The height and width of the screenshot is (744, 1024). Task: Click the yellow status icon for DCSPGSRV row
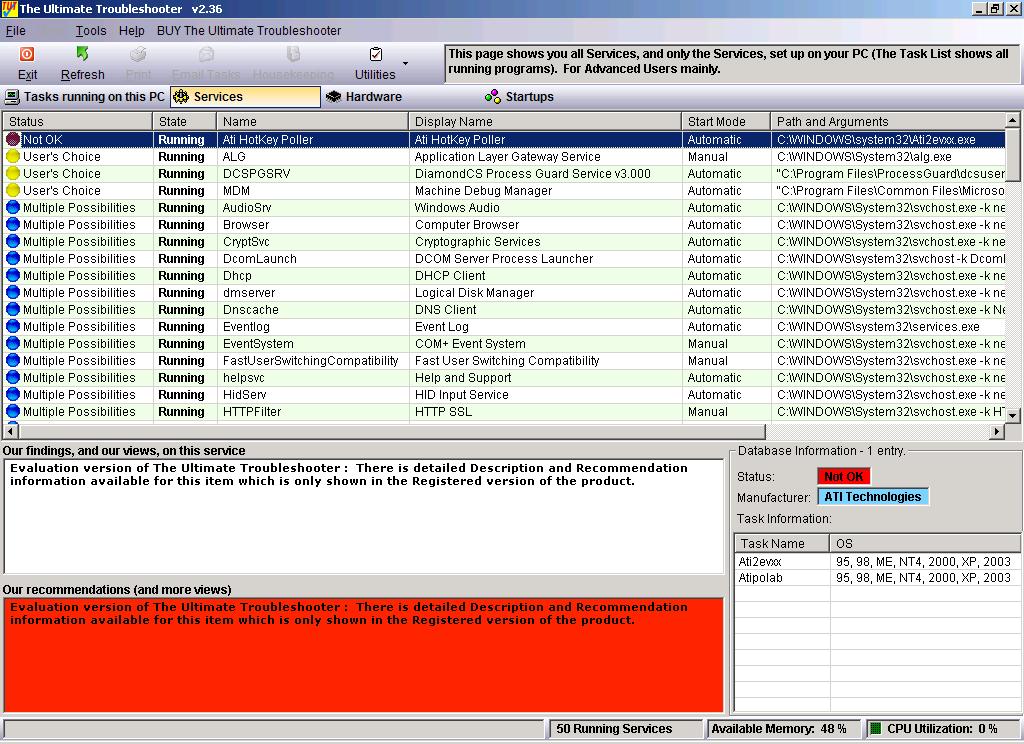(13, 173)
